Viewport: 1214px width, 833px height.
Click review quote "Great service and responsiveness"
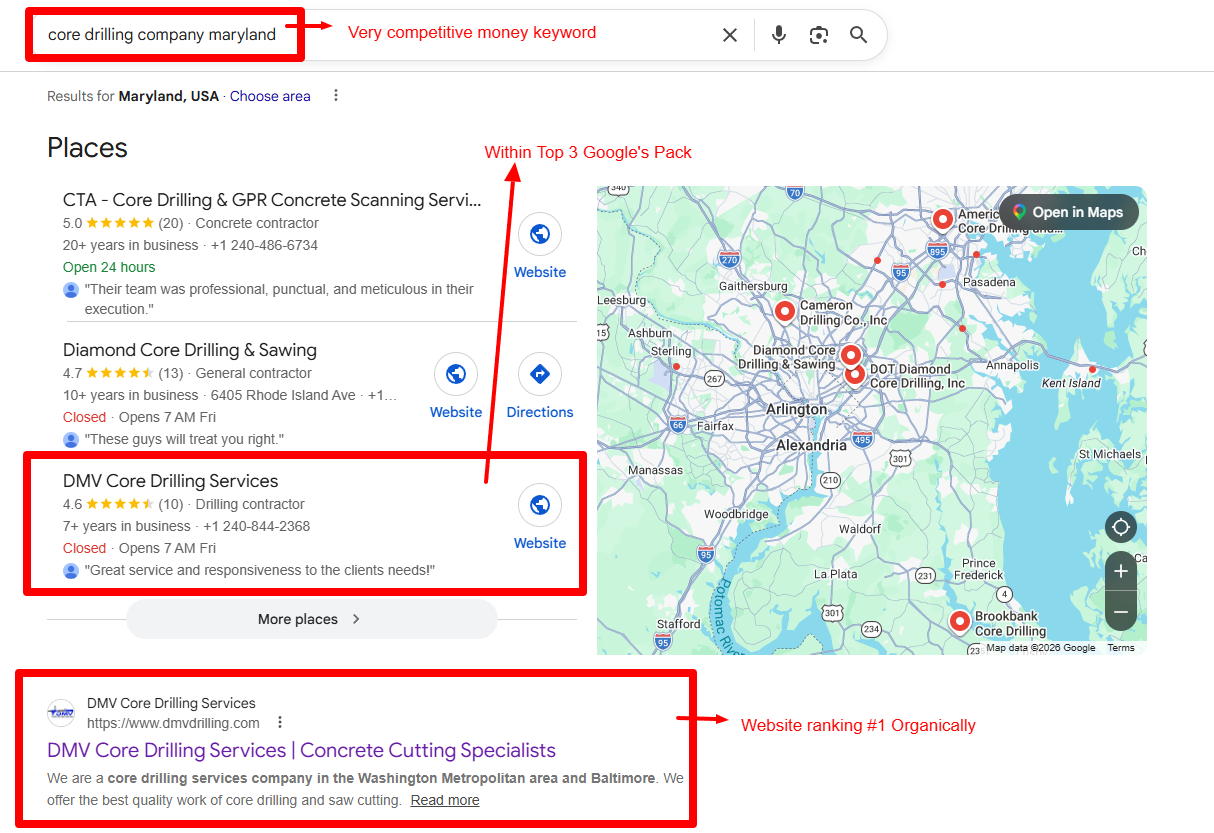pos(260,570)
